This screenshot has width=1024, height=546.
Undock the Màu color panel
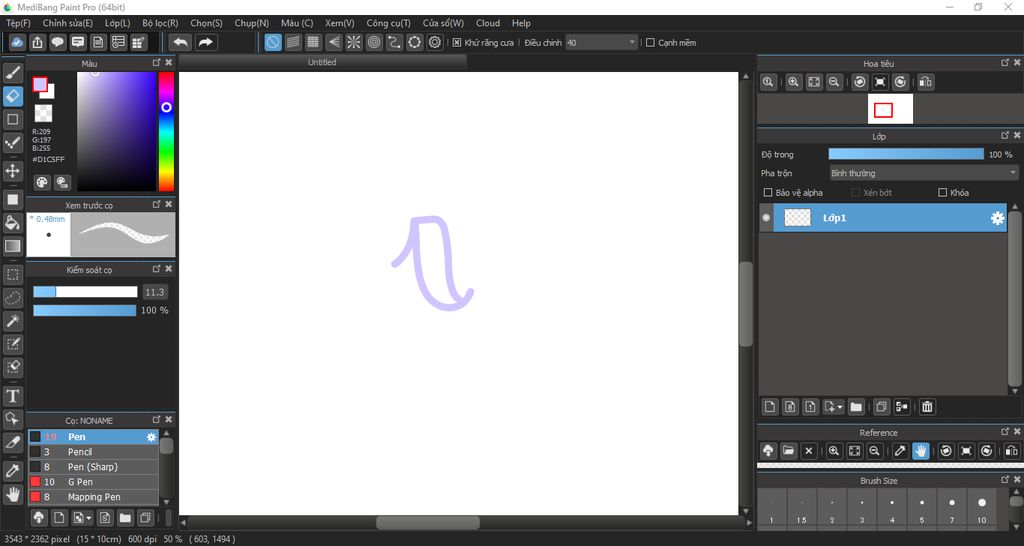tap(156, 63)
